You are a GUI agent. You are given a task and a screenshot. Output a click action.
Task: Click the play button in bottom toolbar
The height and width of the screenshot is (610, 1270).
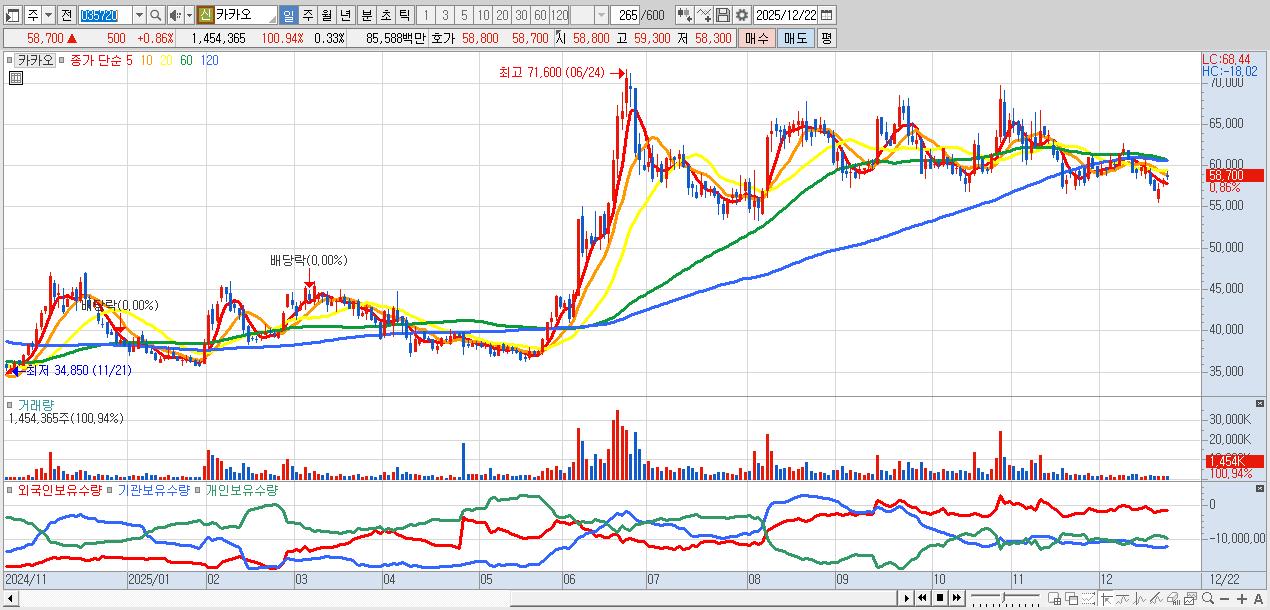click(x=907, y=598)
